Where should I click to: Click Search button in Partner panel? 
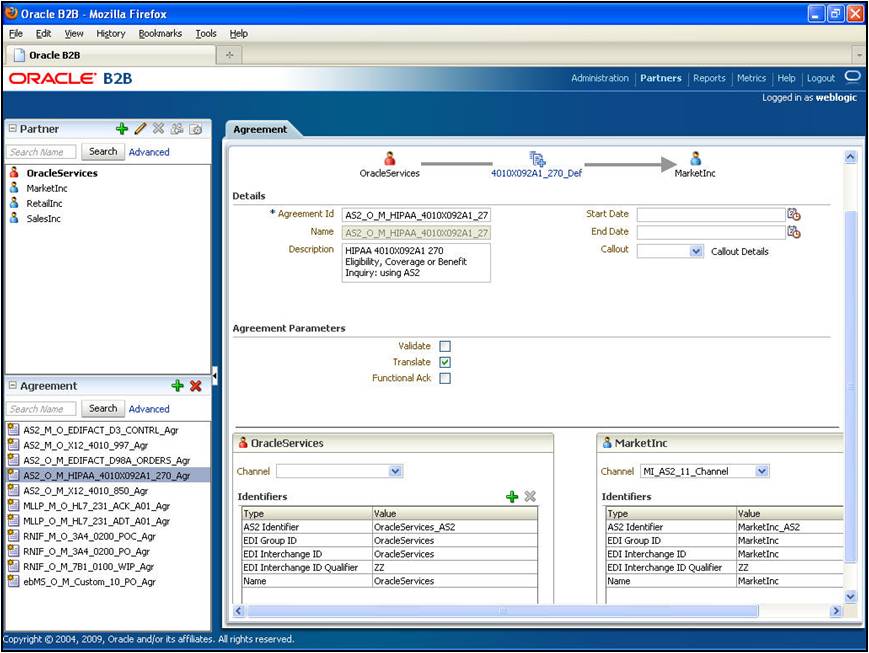click(x=103, y=151)
